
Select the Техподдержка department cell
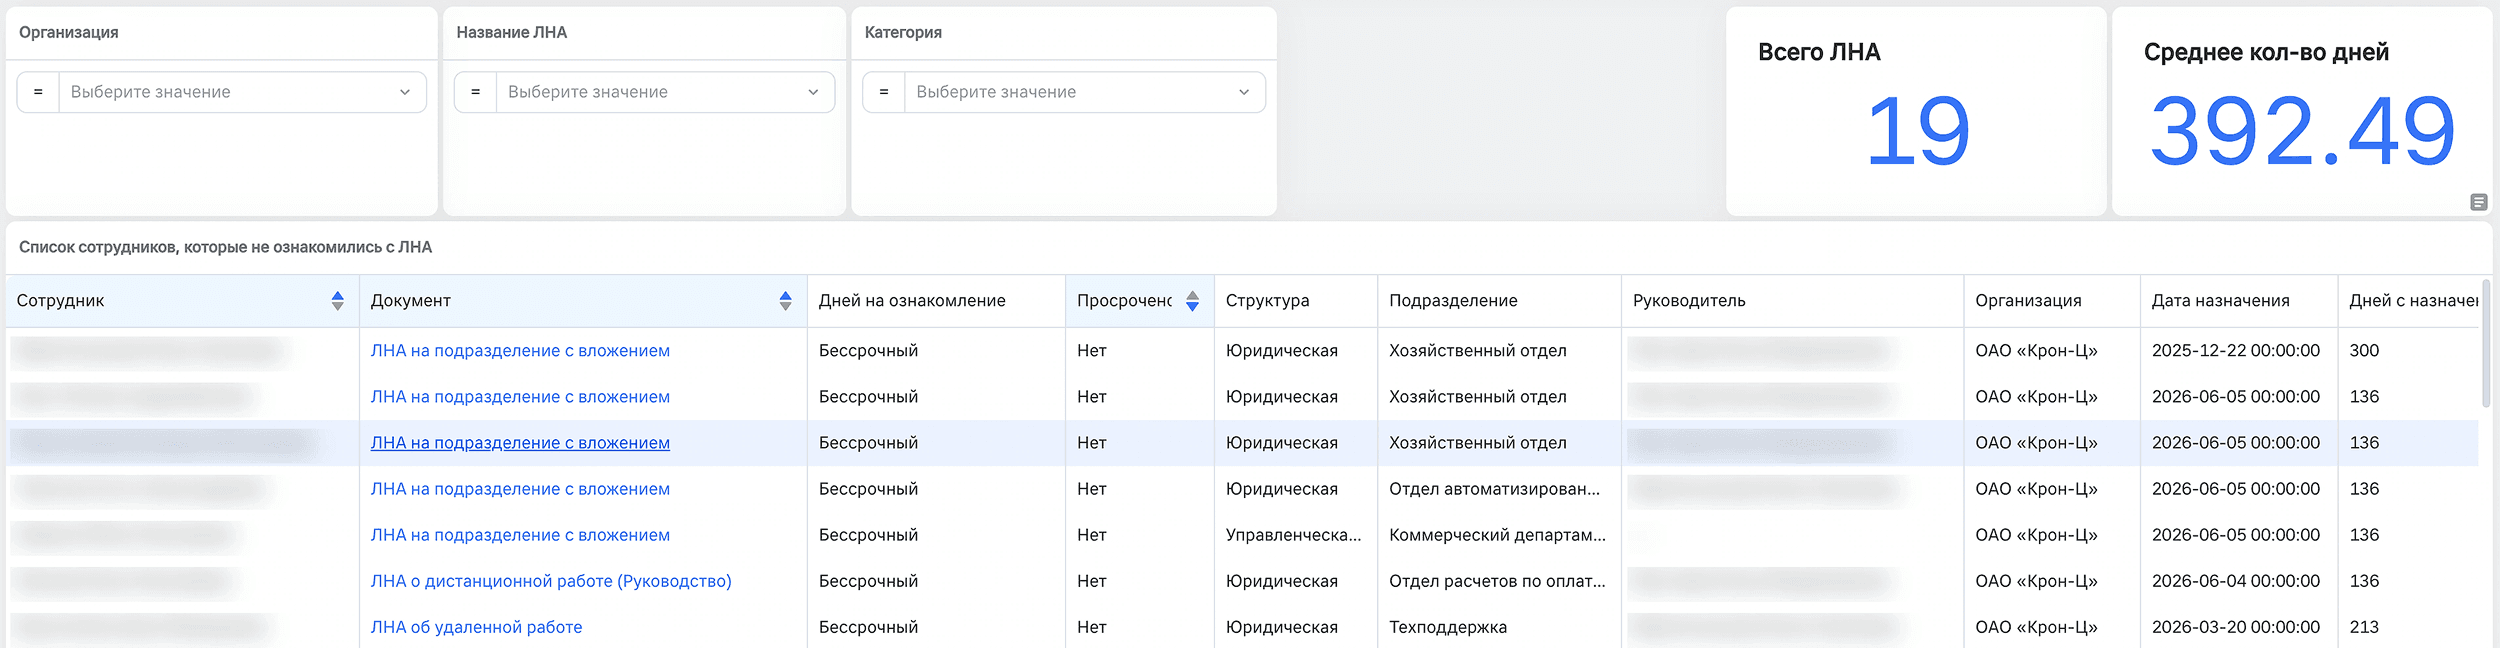pyautogui.click(x=1499, y=627)
